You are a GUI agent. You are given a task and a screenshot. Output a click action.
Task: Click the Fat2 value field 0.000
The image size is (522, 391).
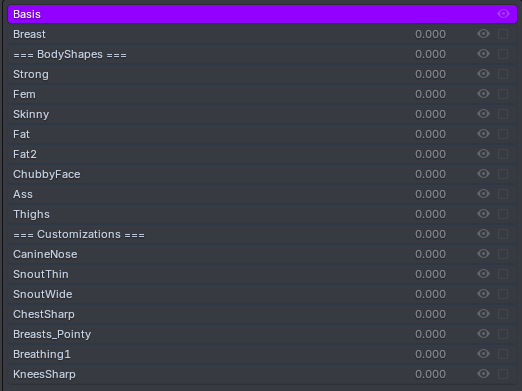pyautogui.click(x=430, y=154)
